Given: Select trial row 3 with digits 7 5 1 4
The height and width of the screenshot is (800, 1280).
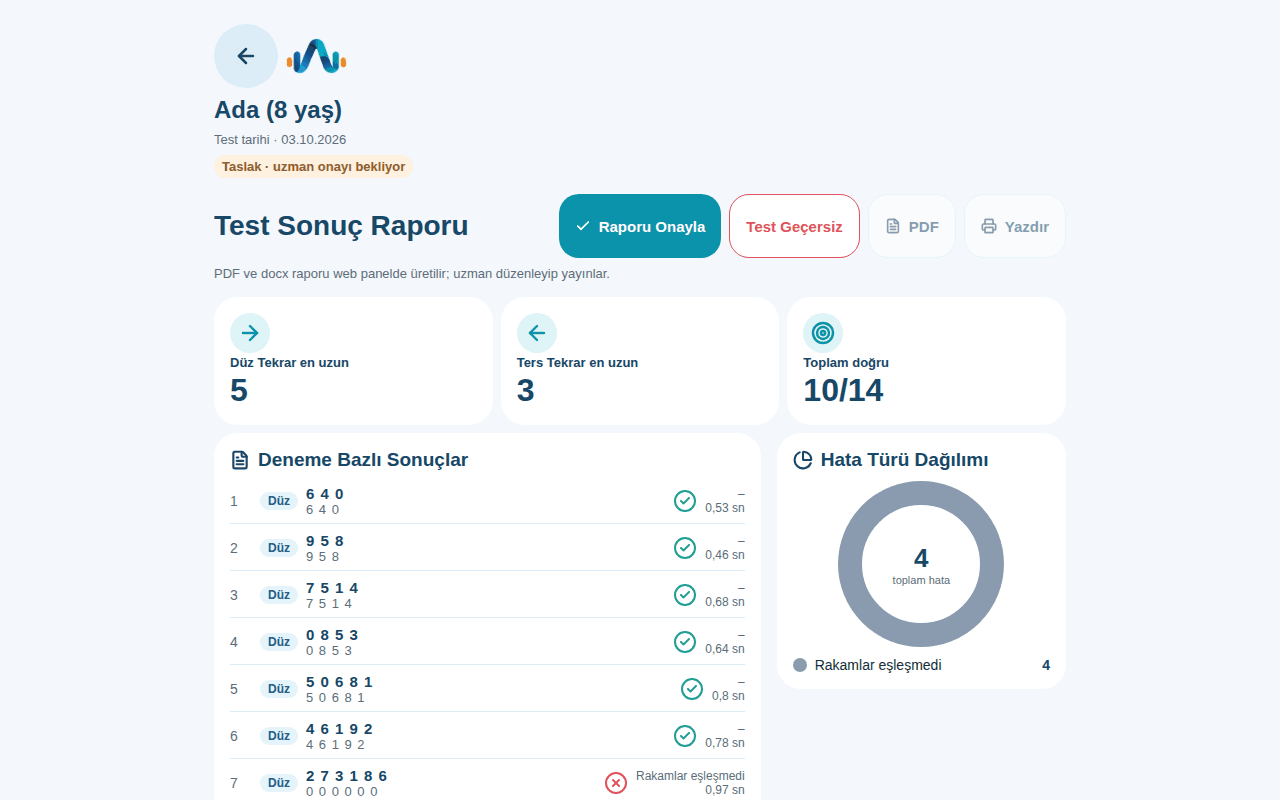Looking at the screenshot, I should pos(488,595).
